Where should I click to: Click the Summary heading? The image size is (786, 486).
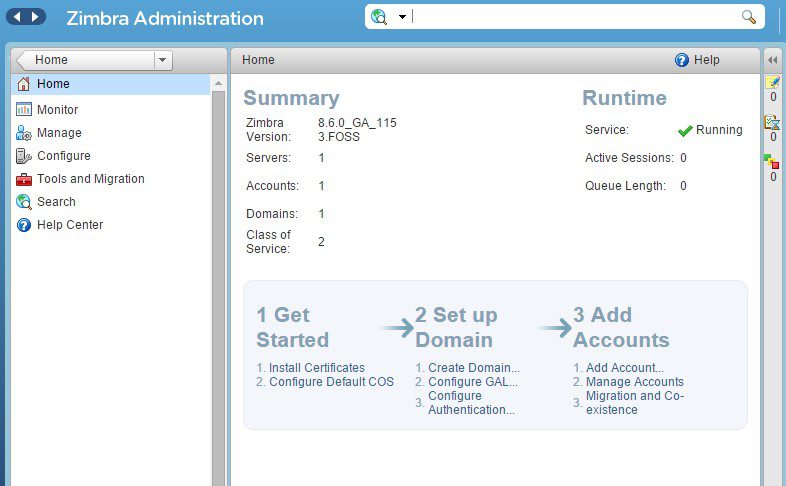[x=291, y=98]
